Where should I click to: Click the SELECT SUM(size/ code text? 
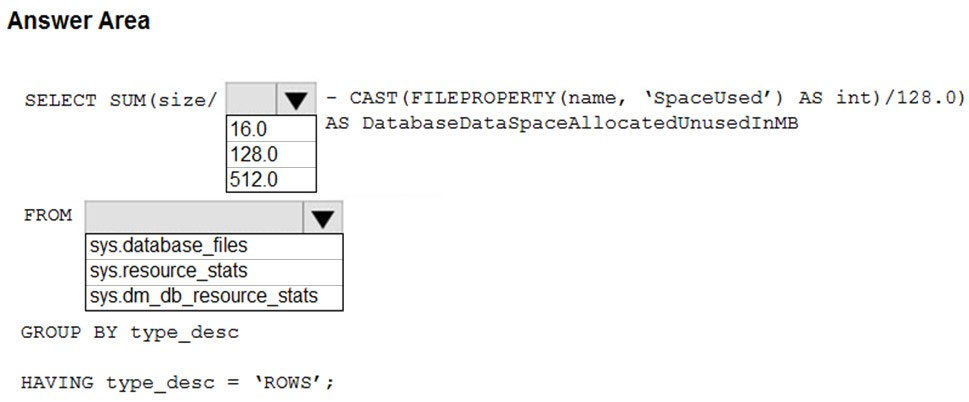(x=122, y=100)
